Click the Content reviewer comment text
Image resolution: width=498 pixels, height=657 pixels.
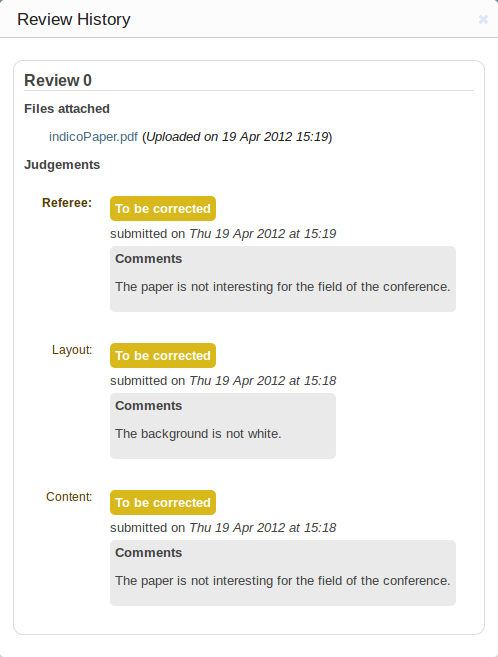pyautogui.click(x=283, y=581)
